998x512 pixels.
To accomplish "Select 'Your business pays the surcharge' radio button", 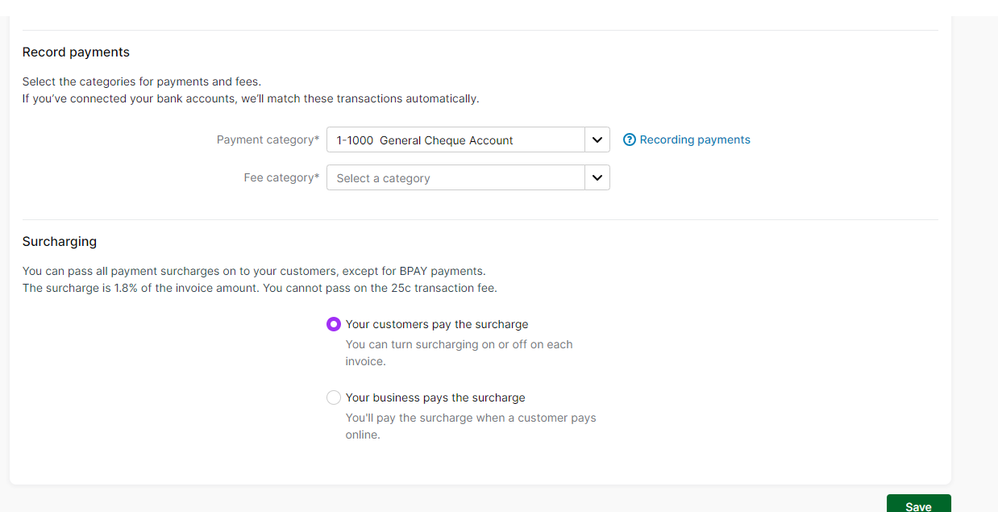I will [x=334, y=397].
